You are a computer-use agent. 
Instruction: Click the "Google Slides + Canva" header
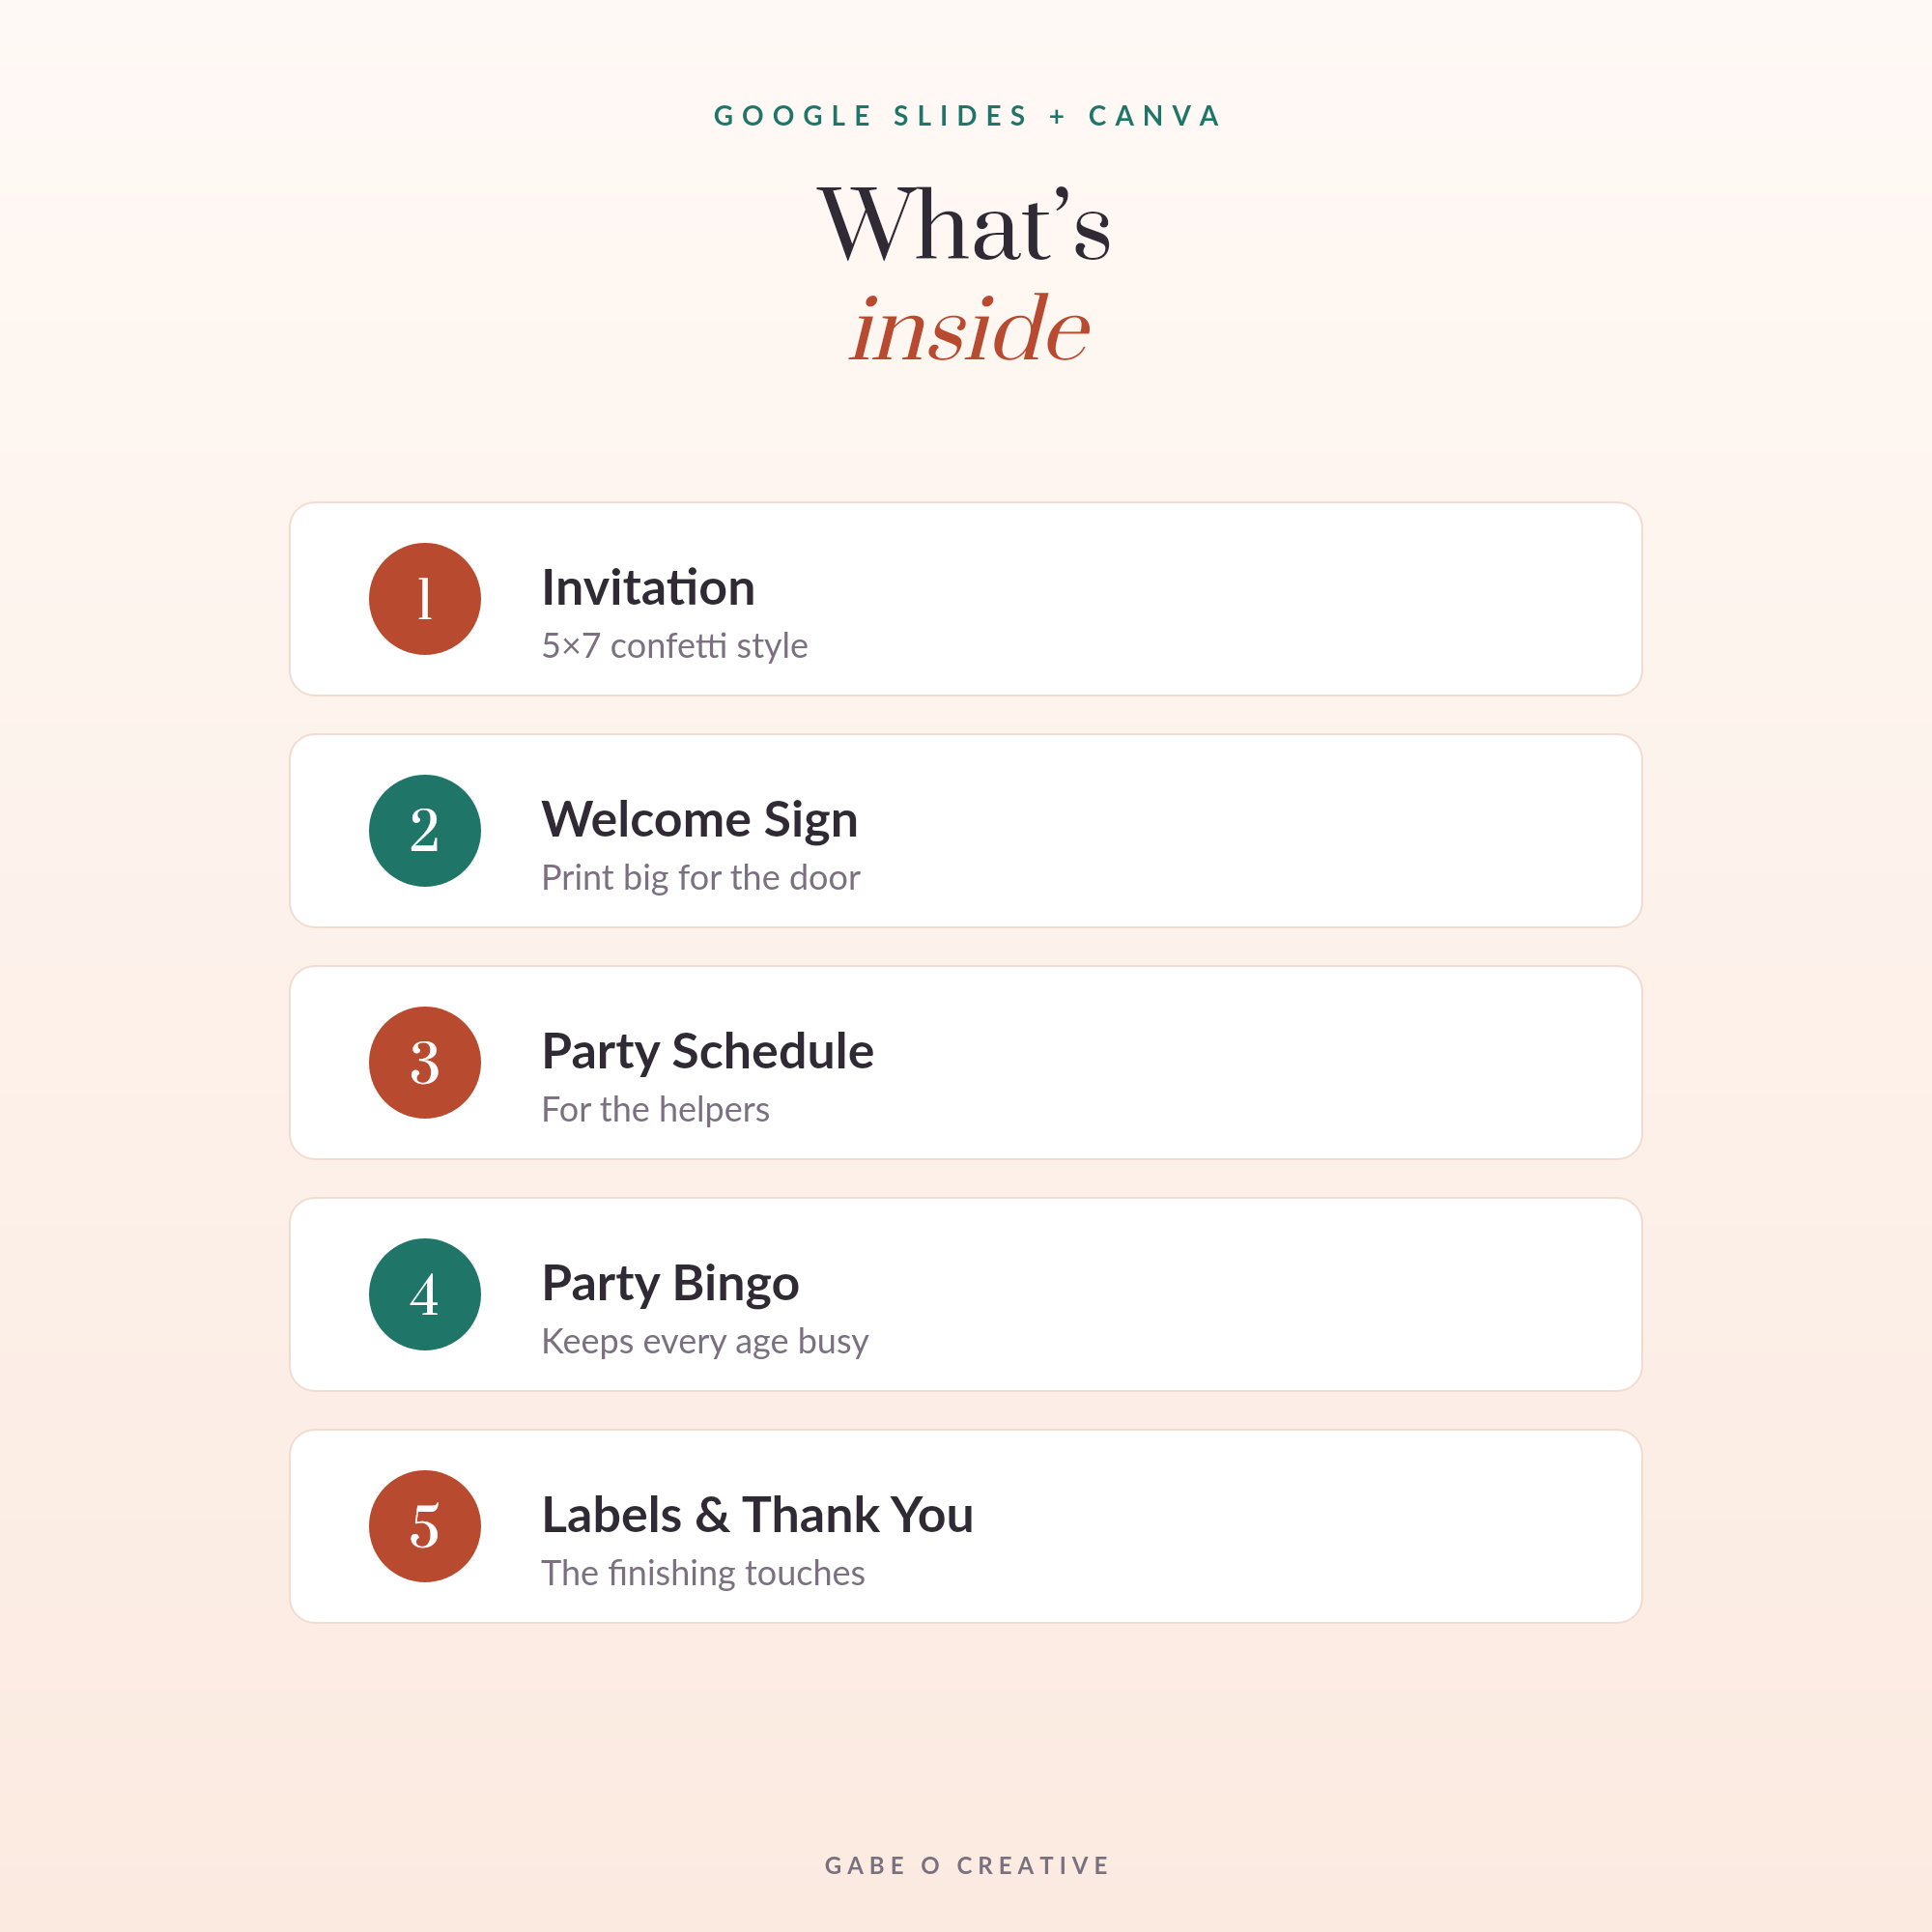tap(967, 116)
